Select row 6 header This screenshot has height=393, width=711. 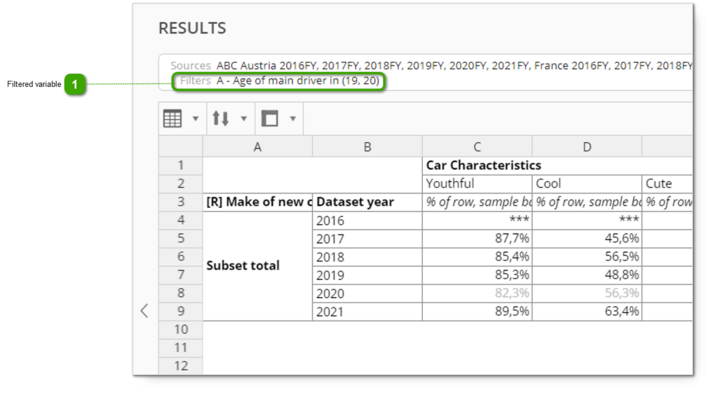click(180, 257)
